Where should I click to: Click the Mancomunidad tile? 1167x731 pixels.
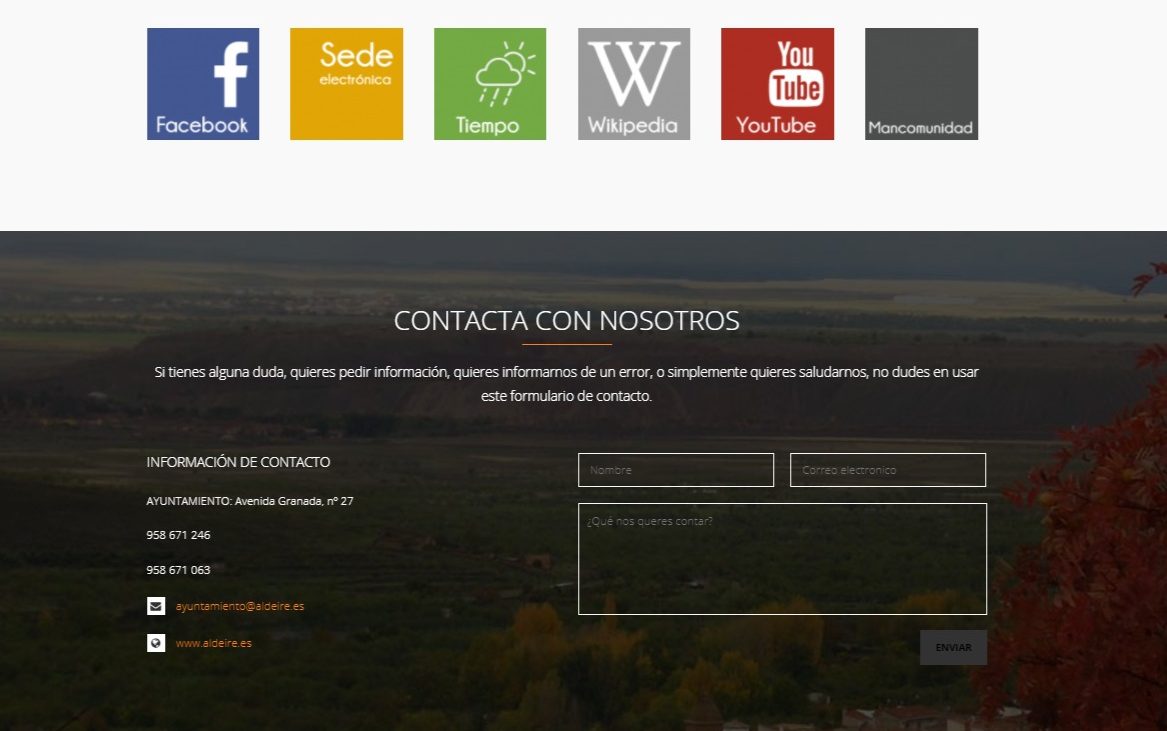(921, 84)
